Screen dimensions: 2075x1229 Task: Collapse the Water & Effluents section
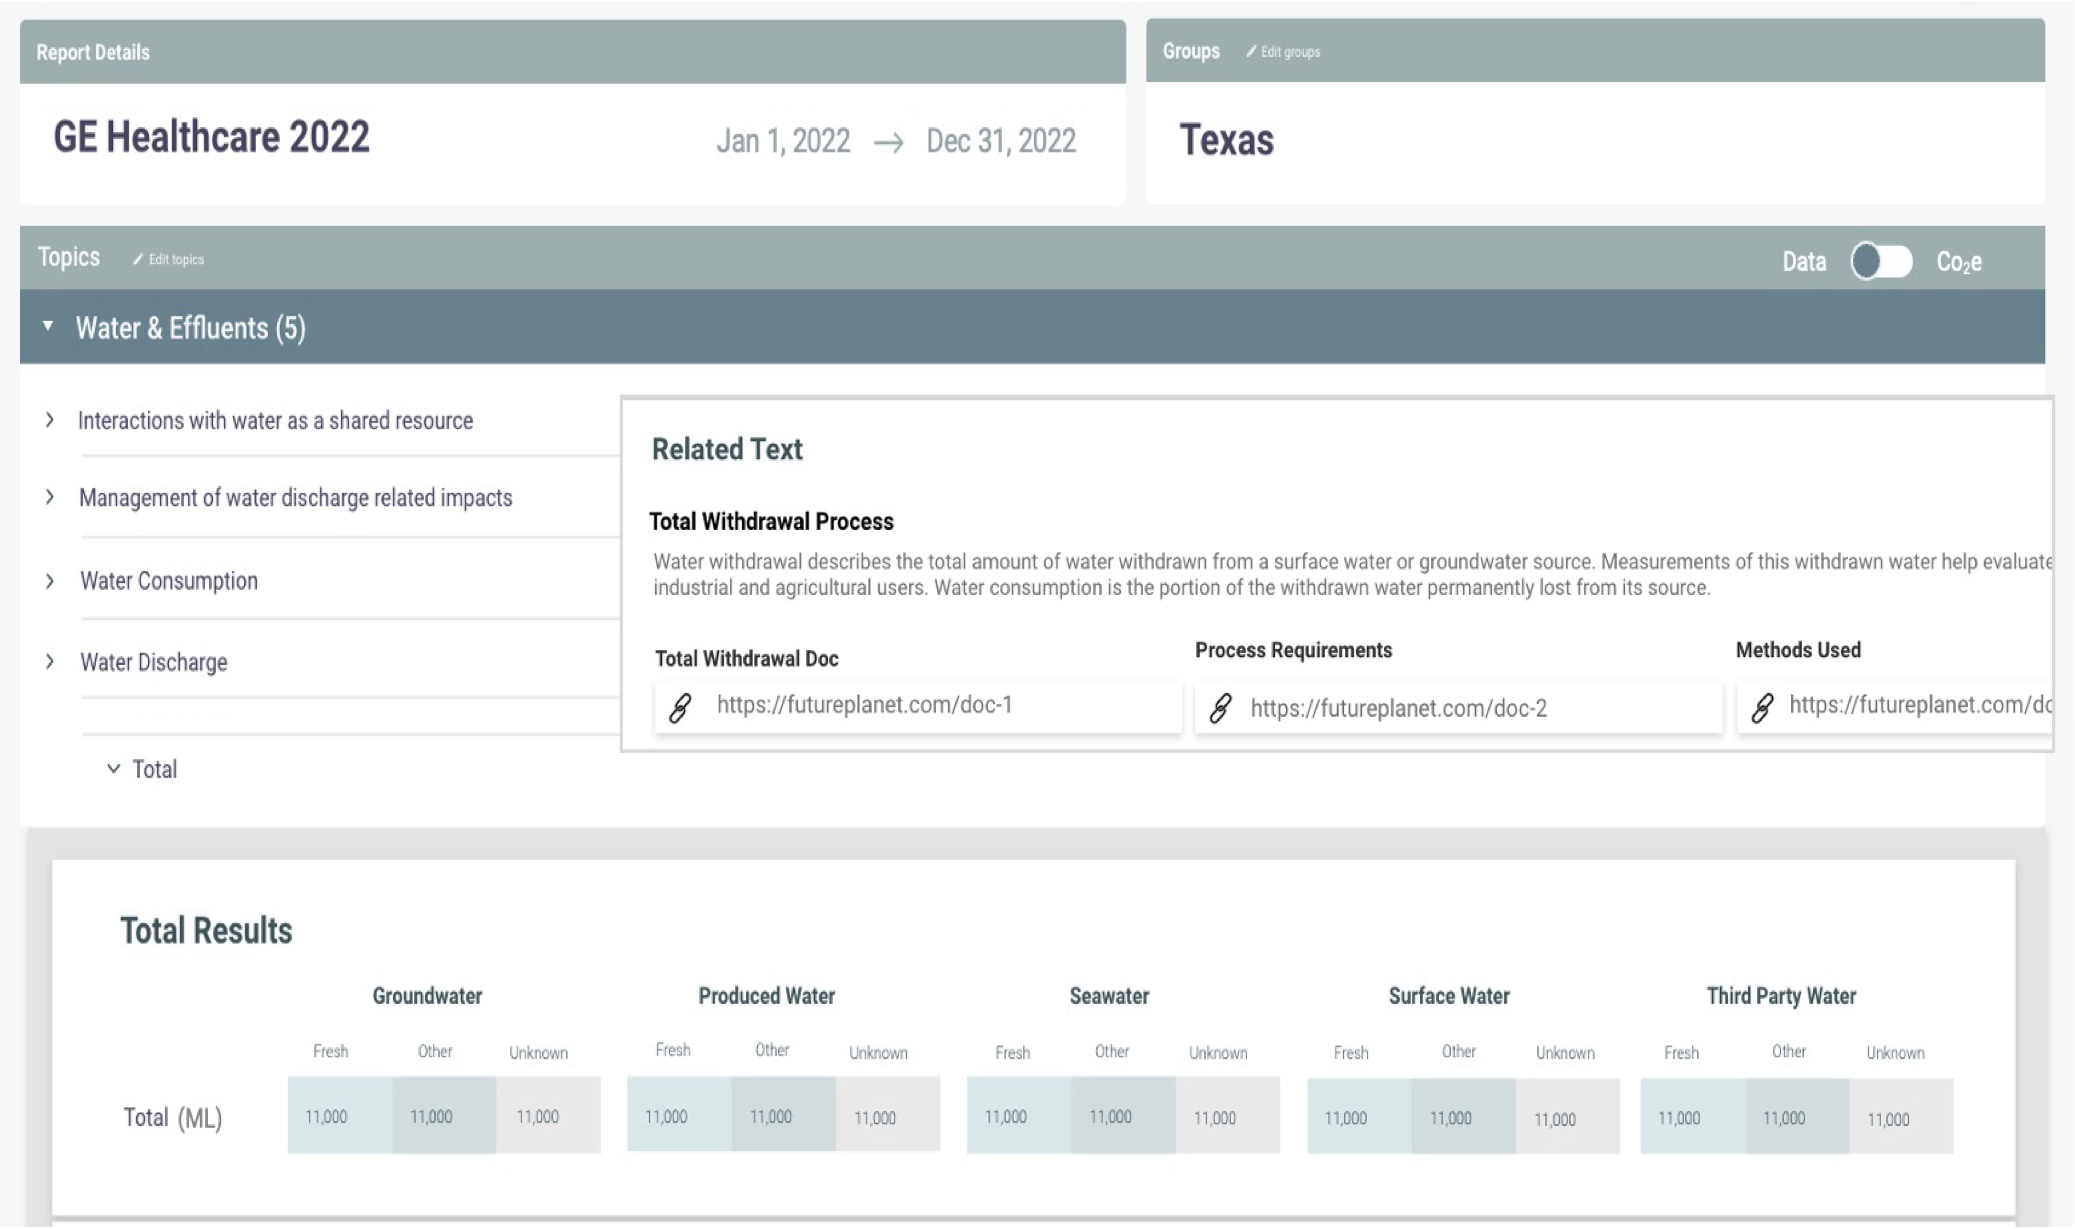point(47,326)
